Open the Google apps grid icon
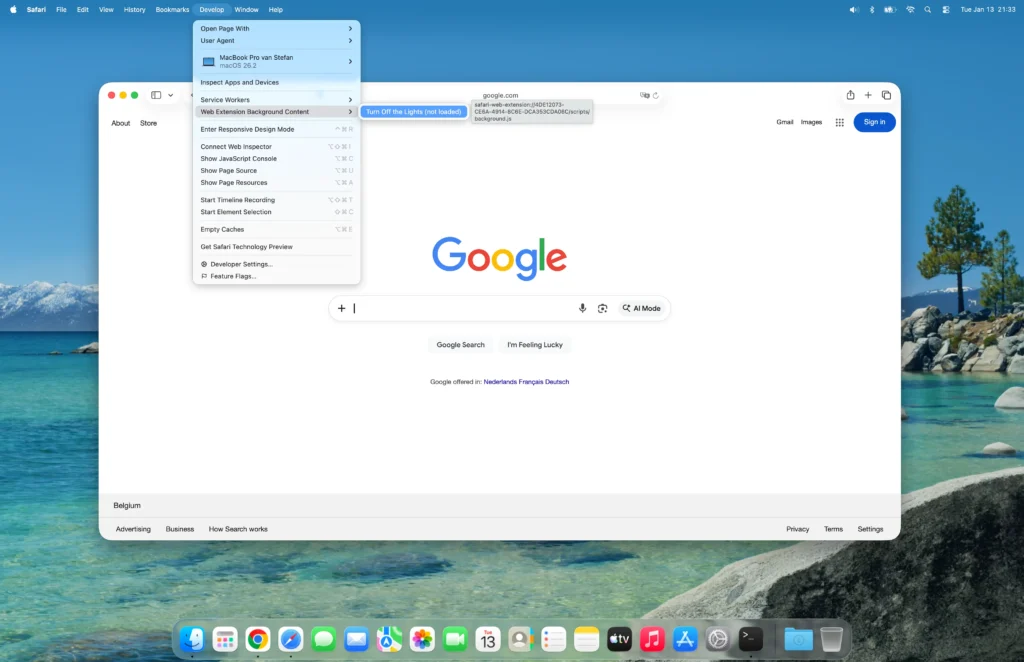Screen dimensions: 1024x662 839,121
